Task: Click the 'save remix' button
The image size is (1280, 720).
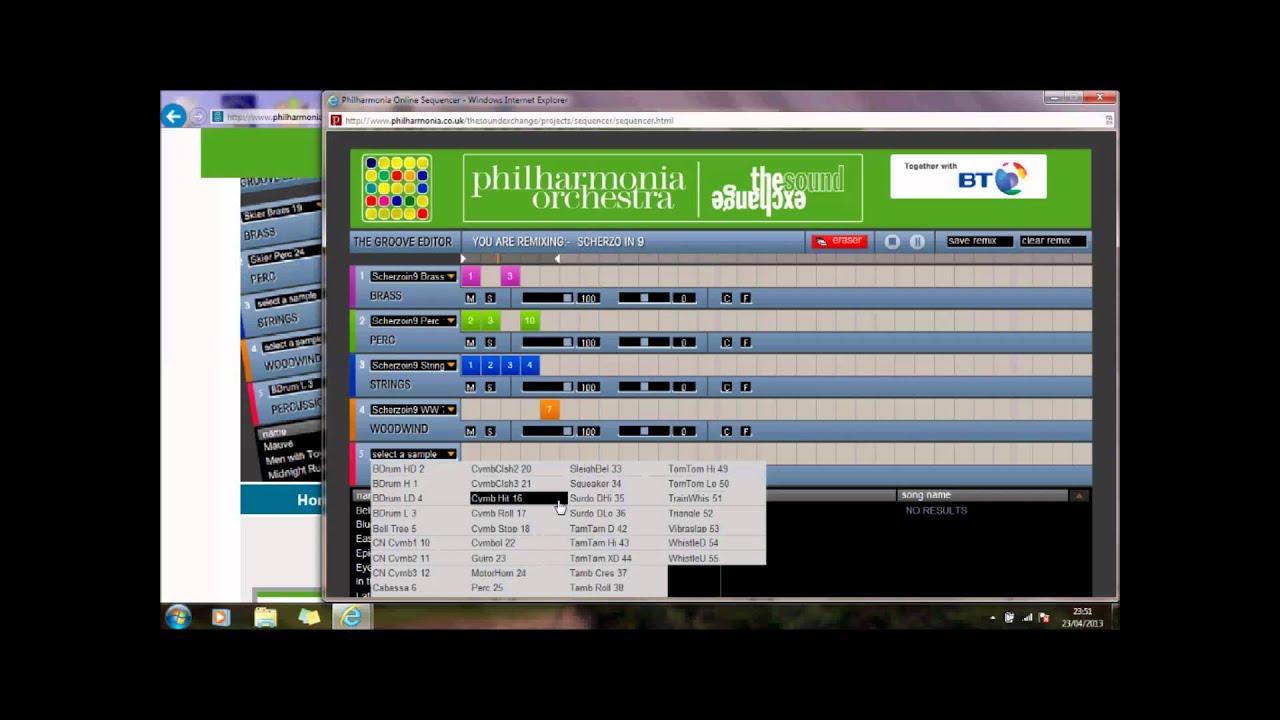Action: pyautogui.click(x=979, y=241)
